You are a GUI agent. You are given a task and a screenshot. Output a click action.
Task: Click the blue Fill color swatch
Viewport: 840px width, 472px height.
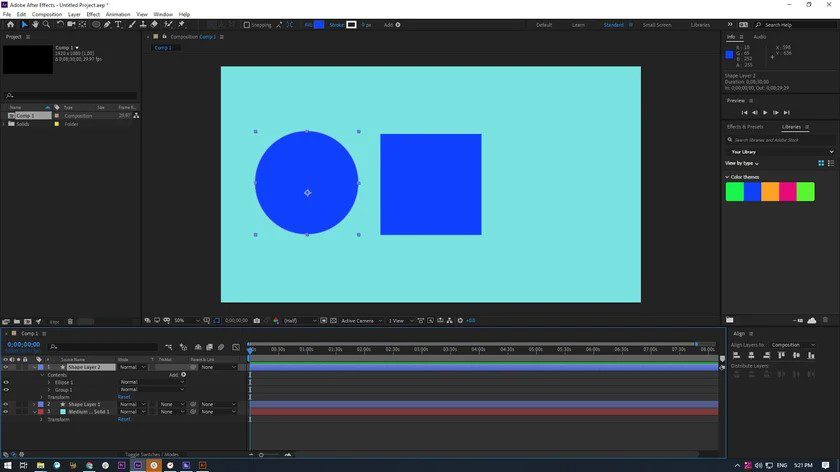319,25
